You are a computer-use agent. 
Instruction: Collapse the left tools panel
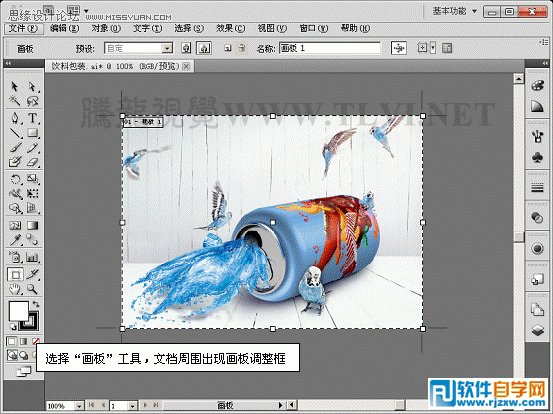pyautogui.click(x=8, y=63)
